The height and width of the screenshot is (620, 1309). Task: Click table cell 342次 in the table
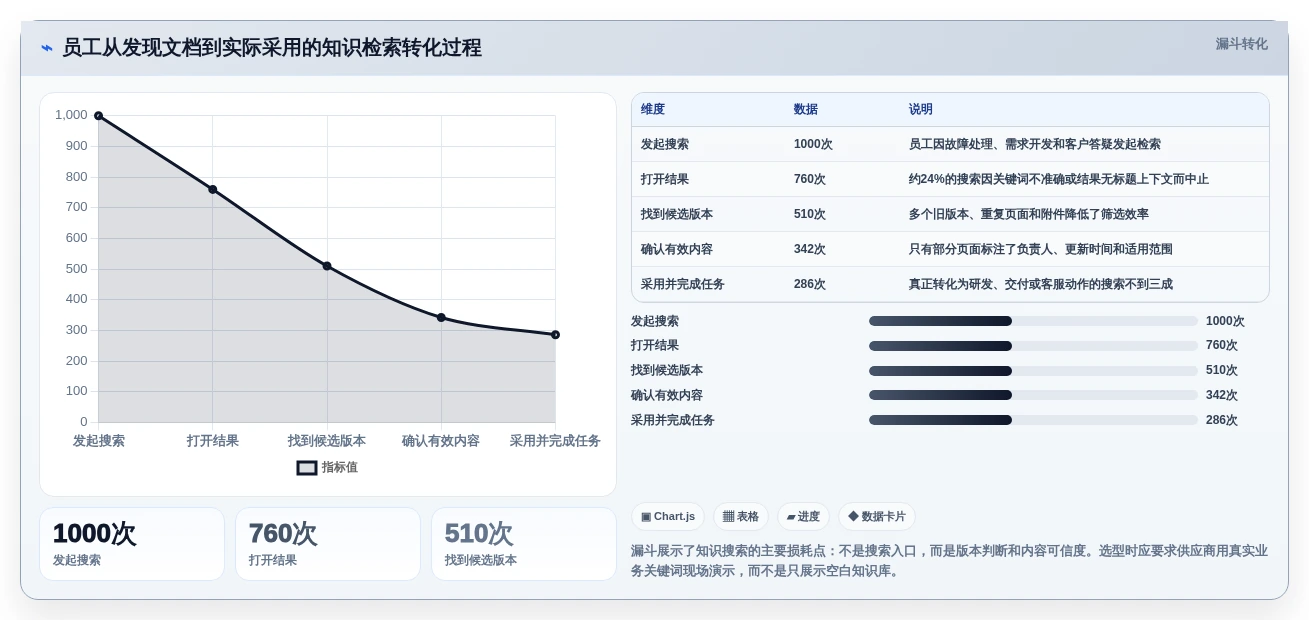(810, 249)
